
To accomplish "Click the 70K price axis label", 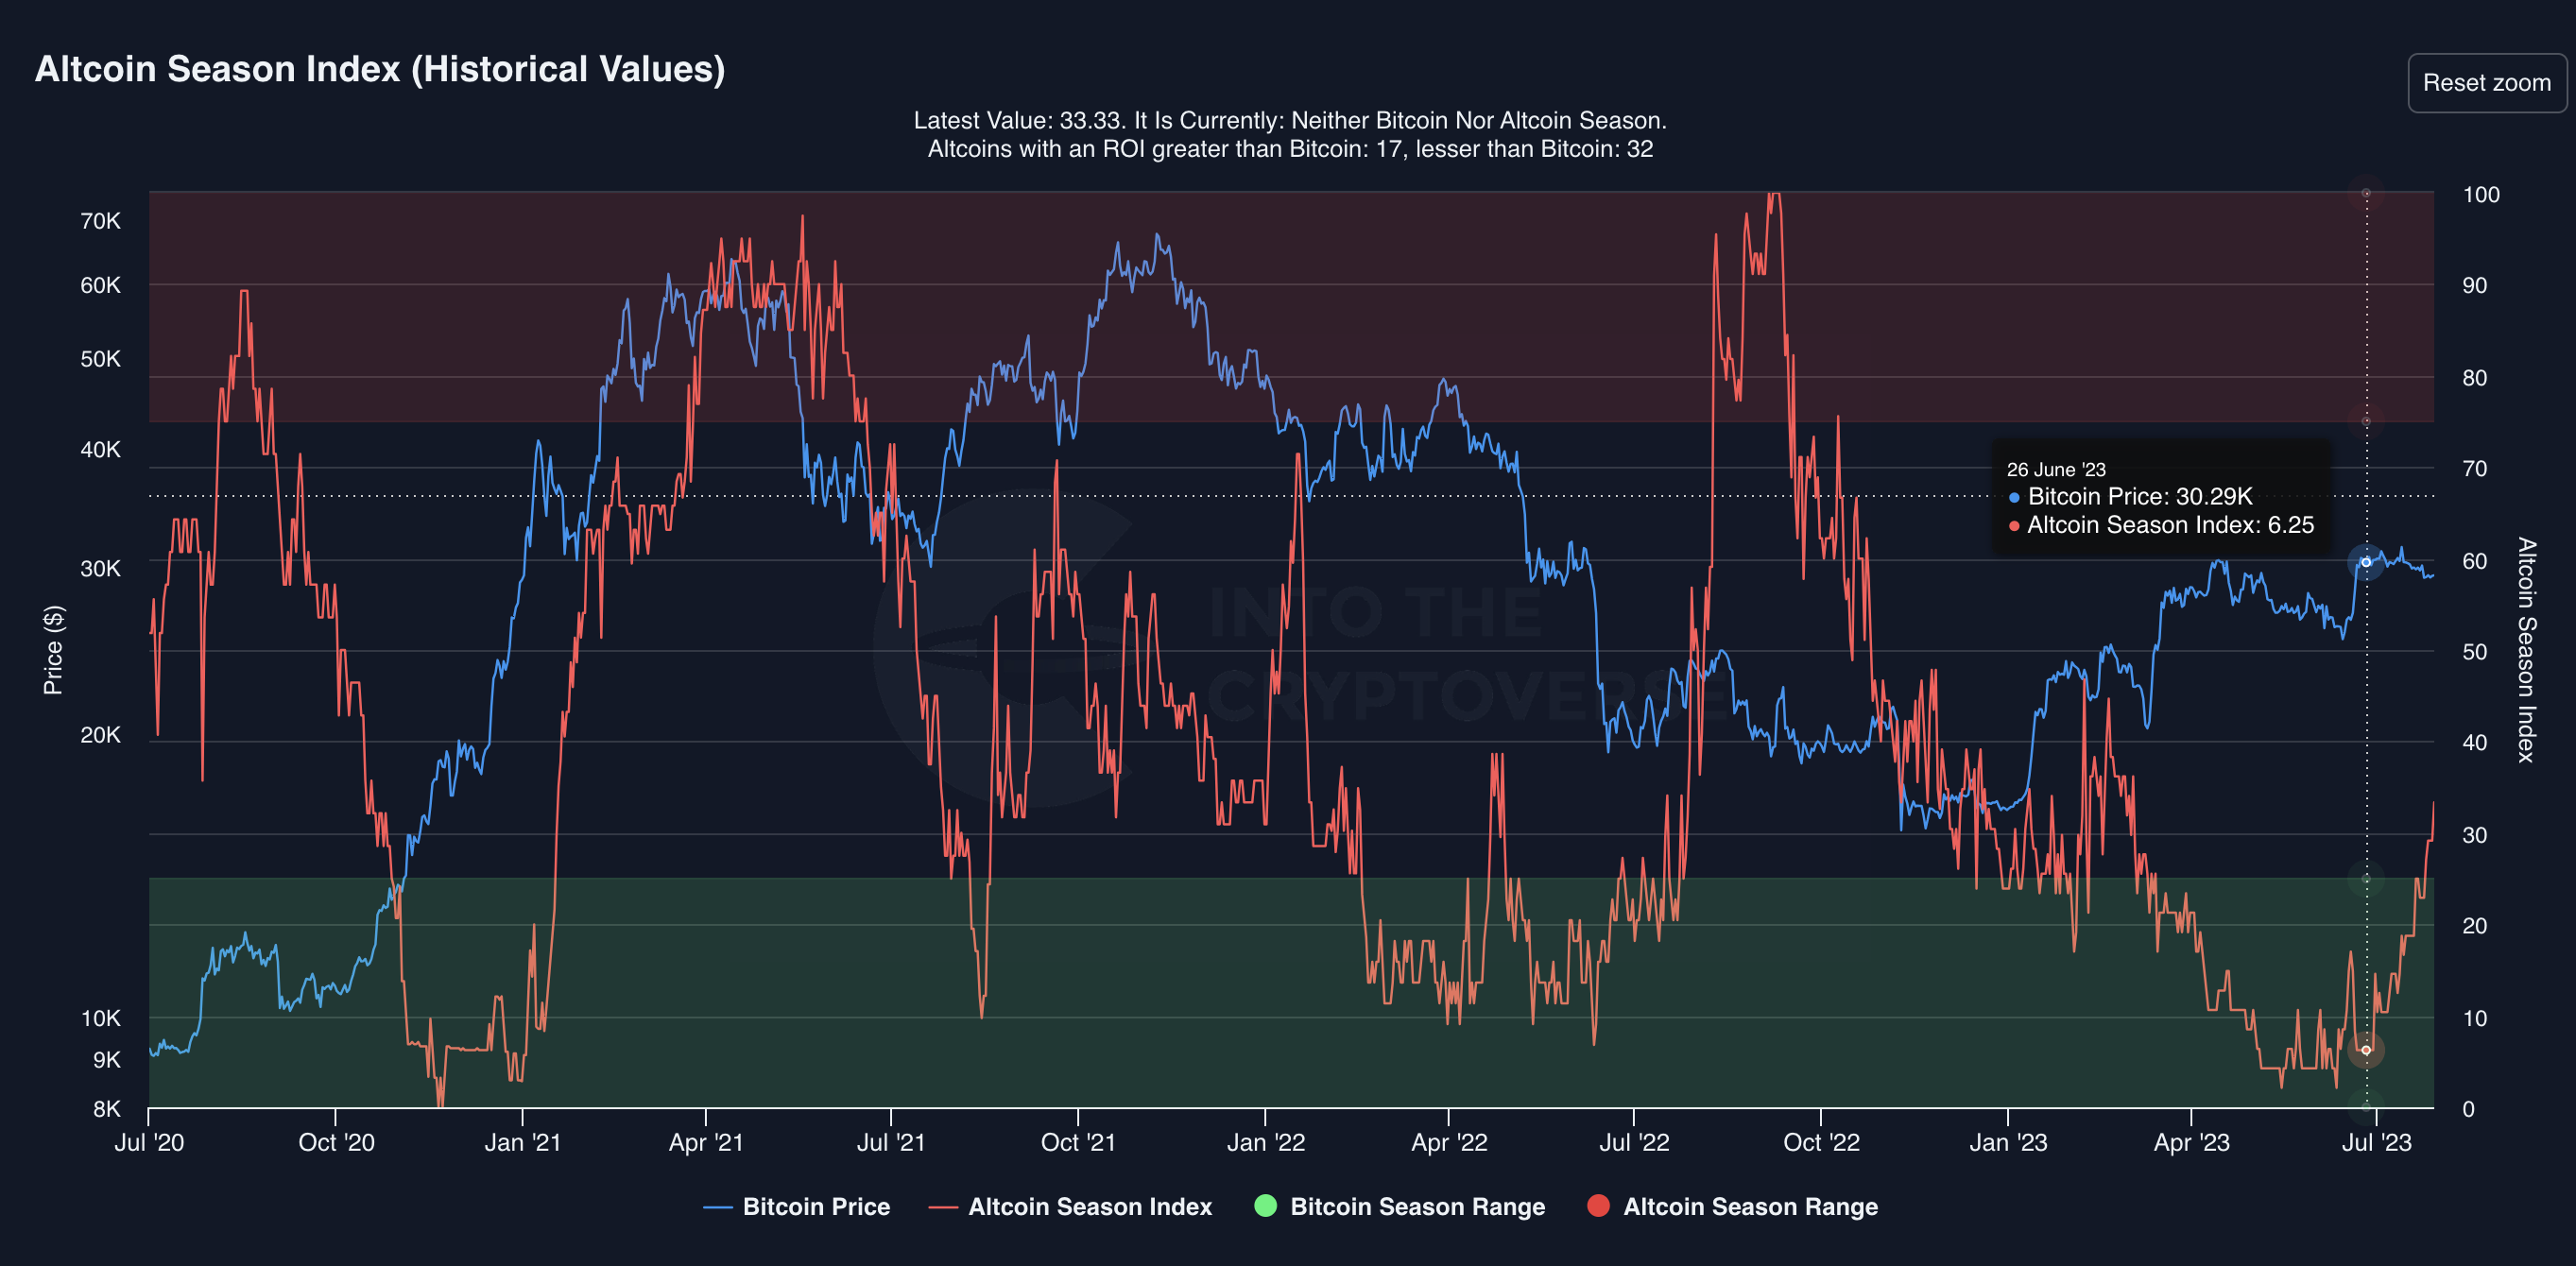I will coord(100,221).
